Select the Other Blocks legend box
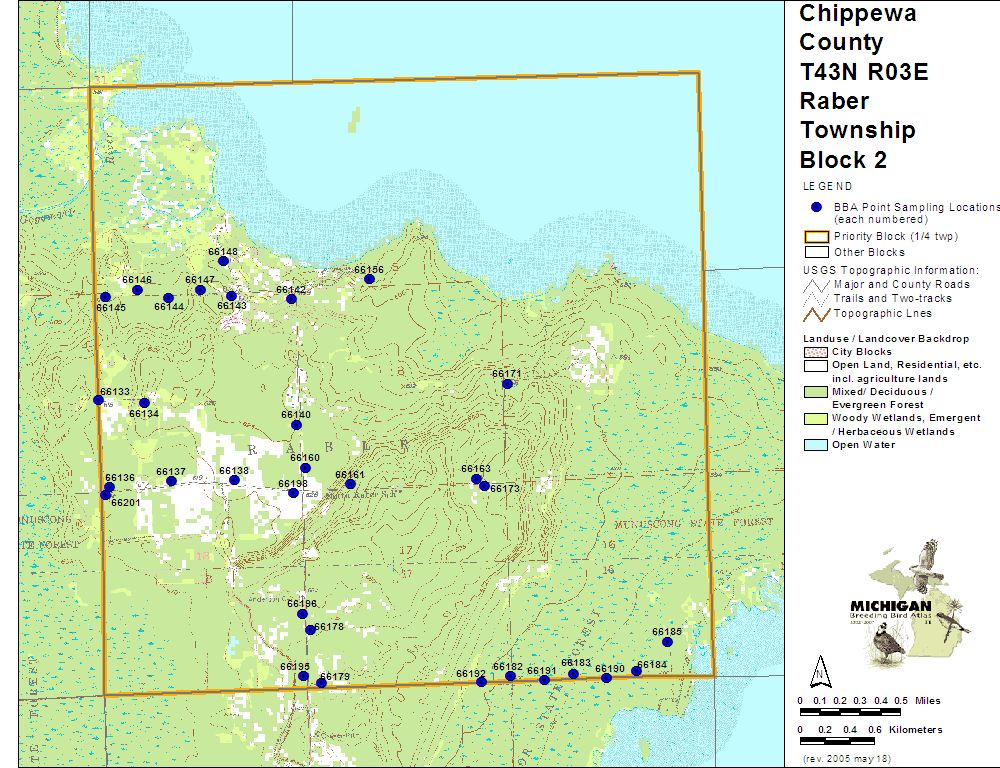This screenshot has height=768, width=1000. 816,252
